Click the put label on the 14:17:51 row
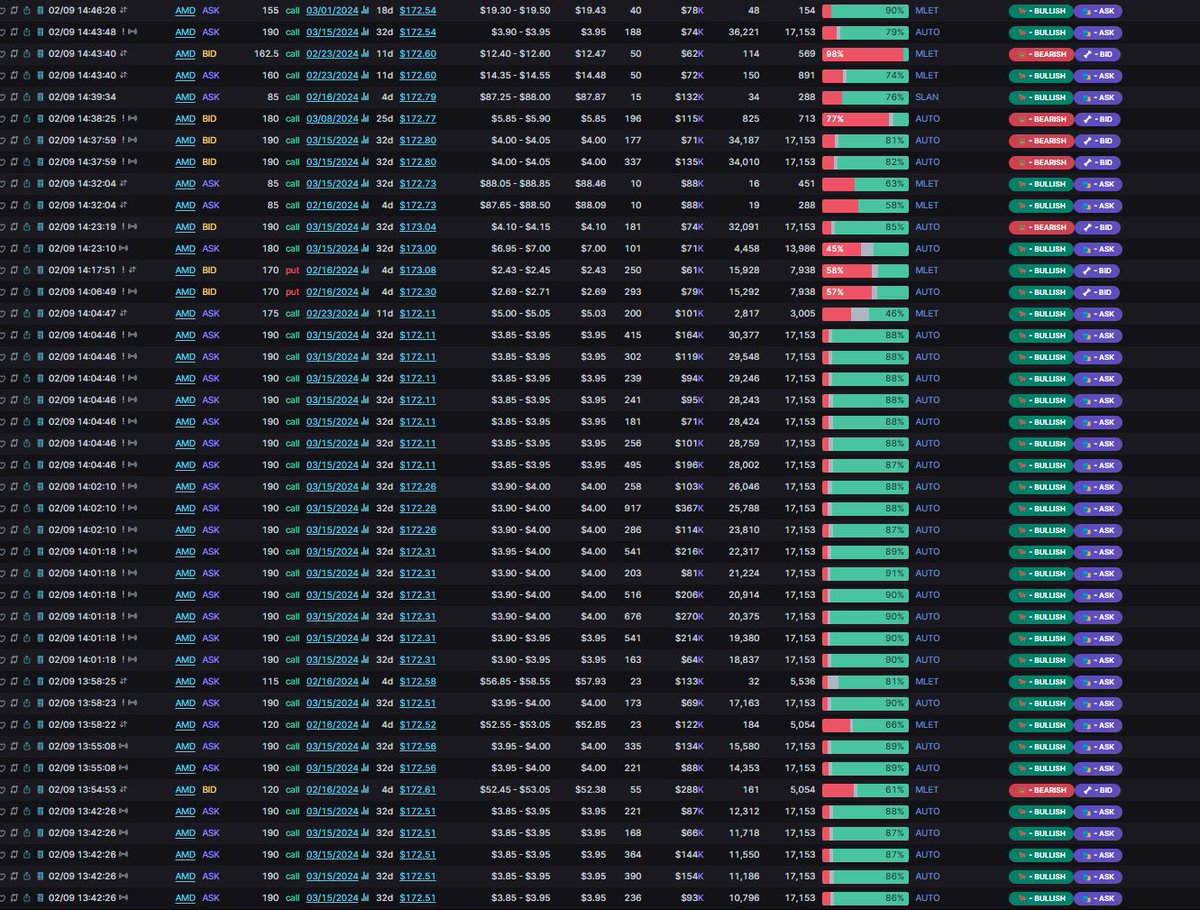 [292, 270]
